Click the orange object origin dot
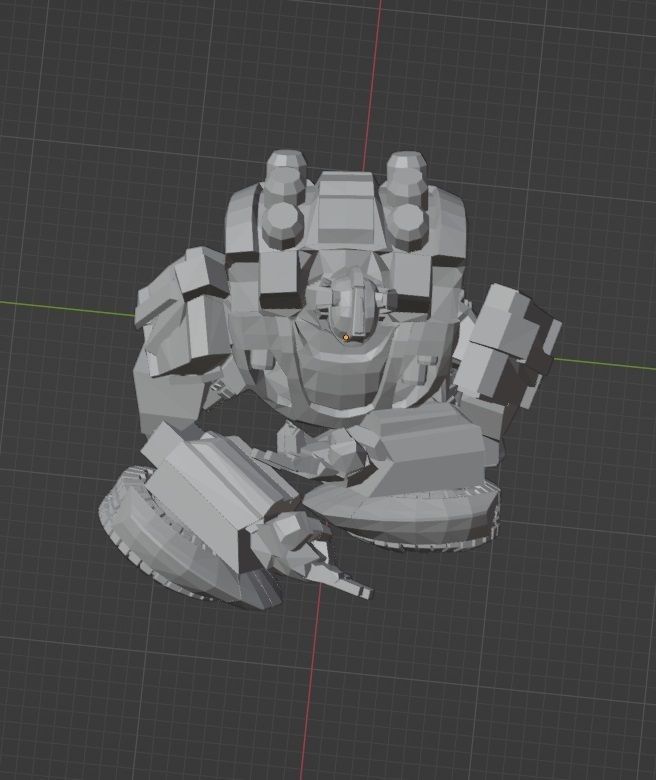 346,338
